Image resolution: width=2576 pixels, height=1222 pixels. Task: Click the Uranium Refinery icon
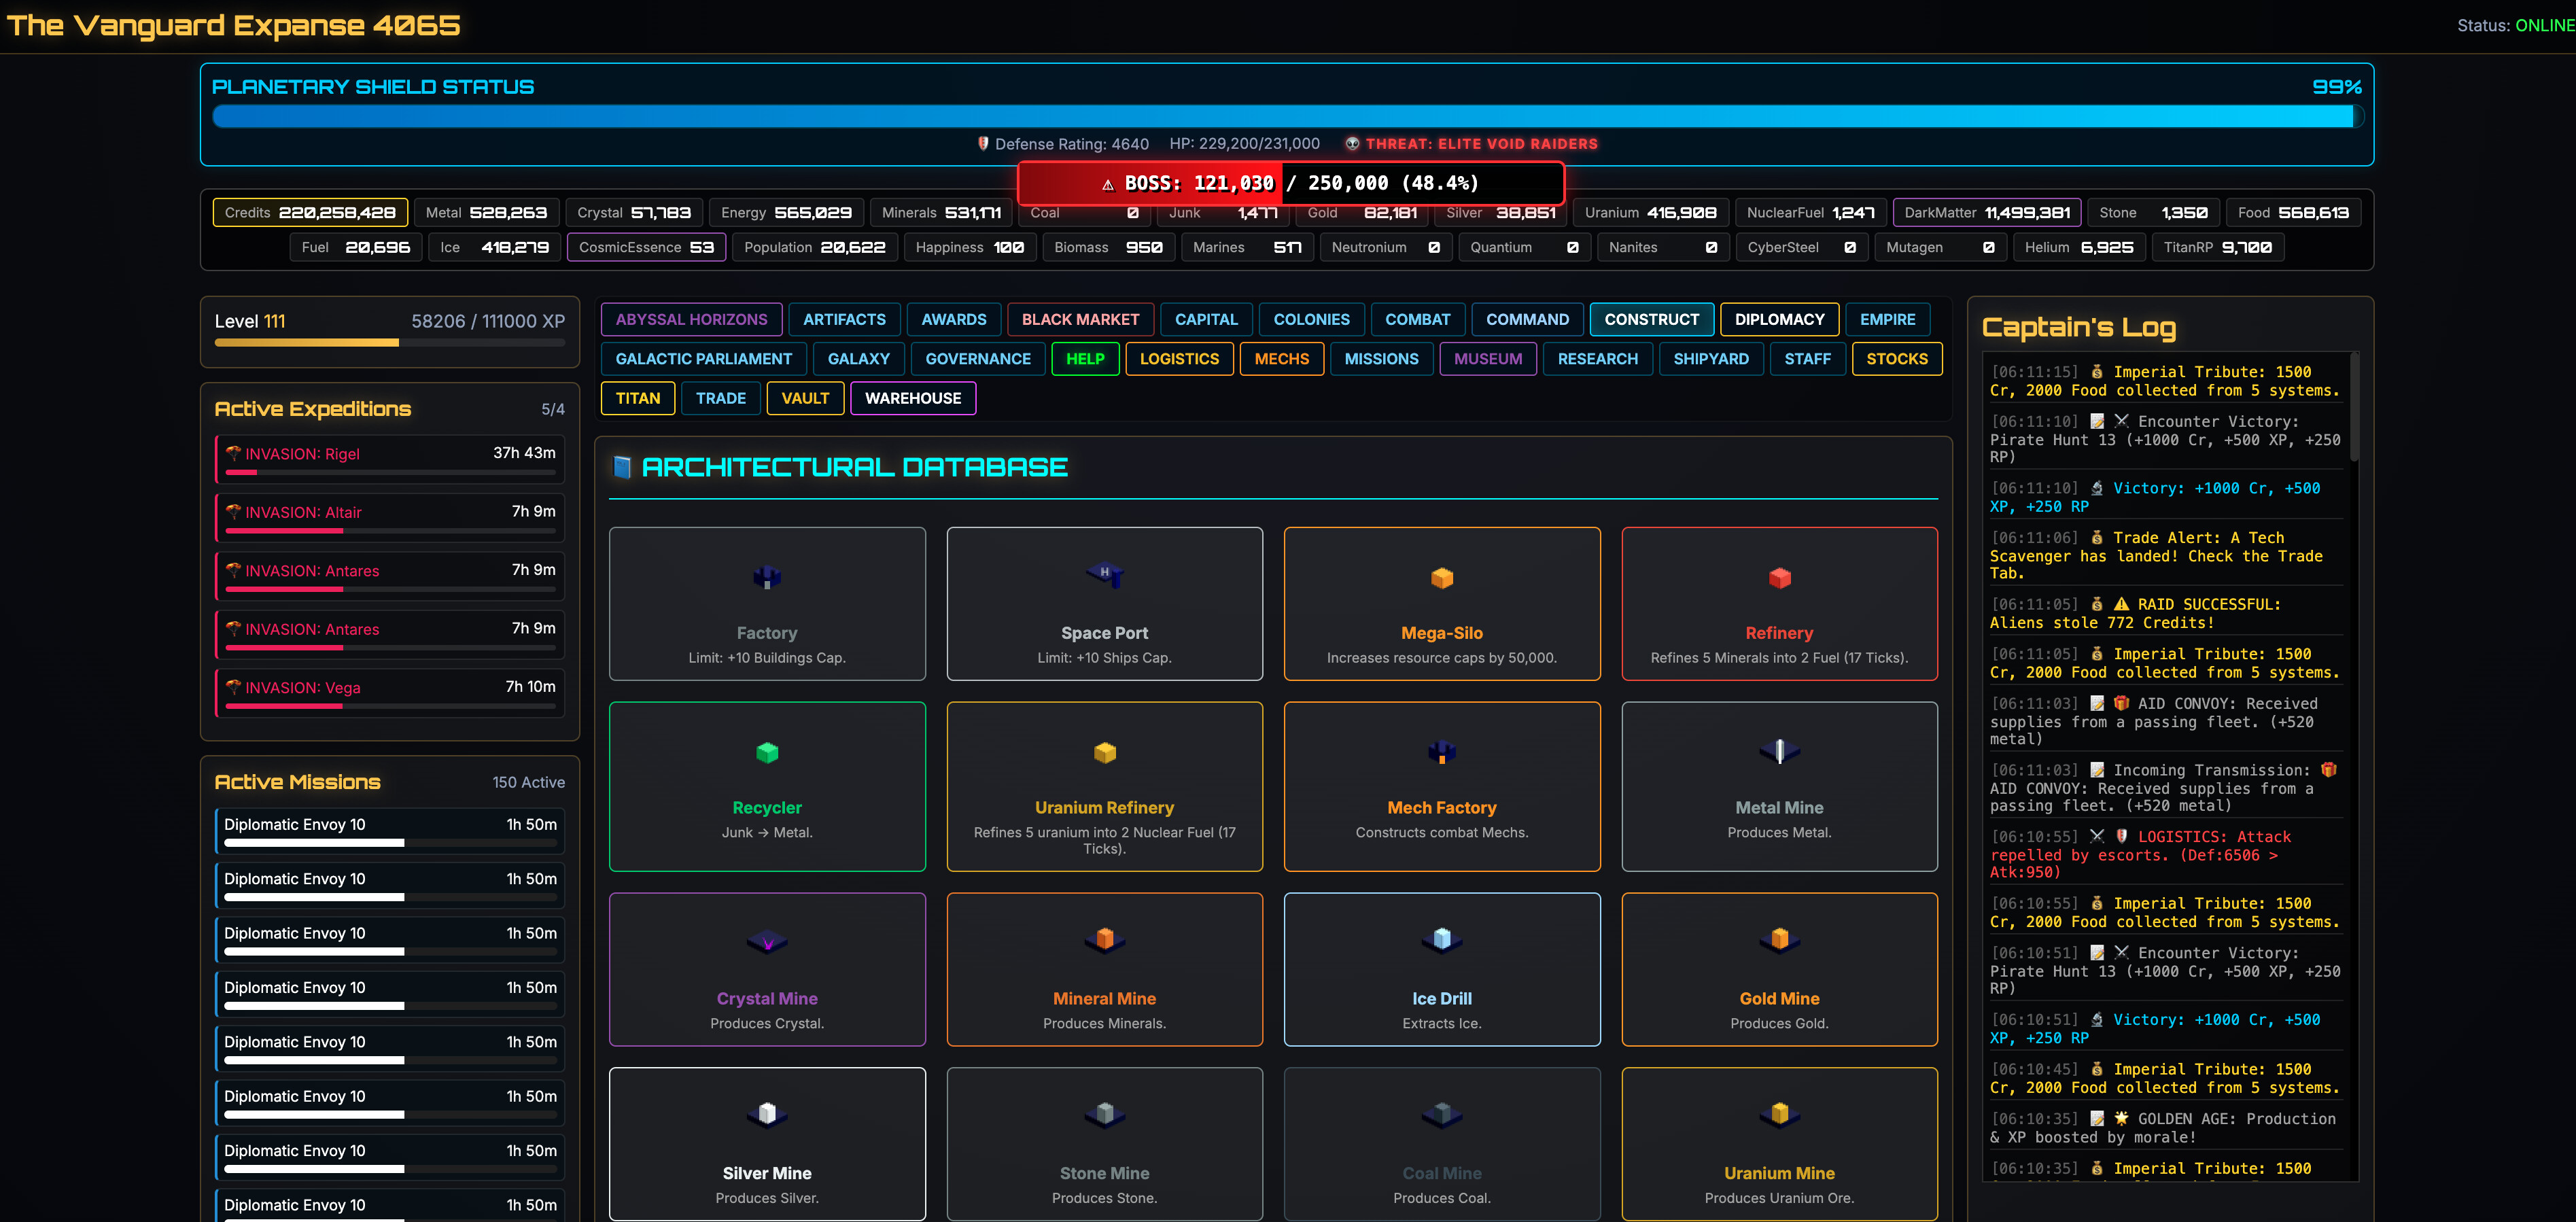point(1104,753)
